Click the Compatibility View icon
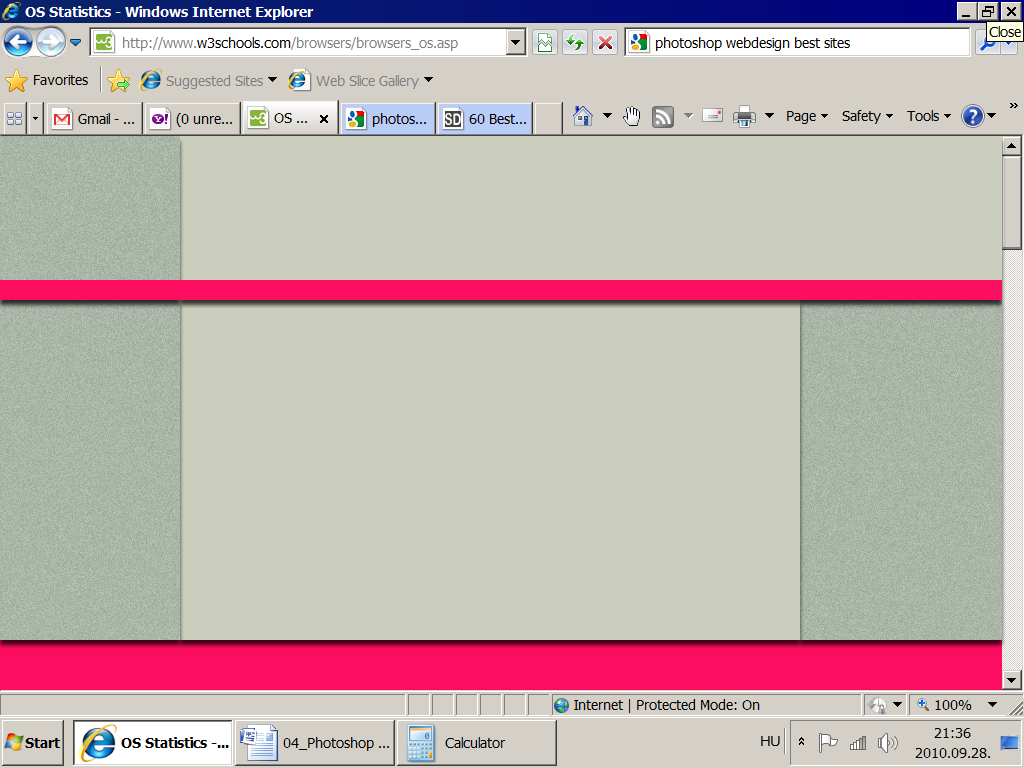1024x768 pixels. [x=545, y=43]
